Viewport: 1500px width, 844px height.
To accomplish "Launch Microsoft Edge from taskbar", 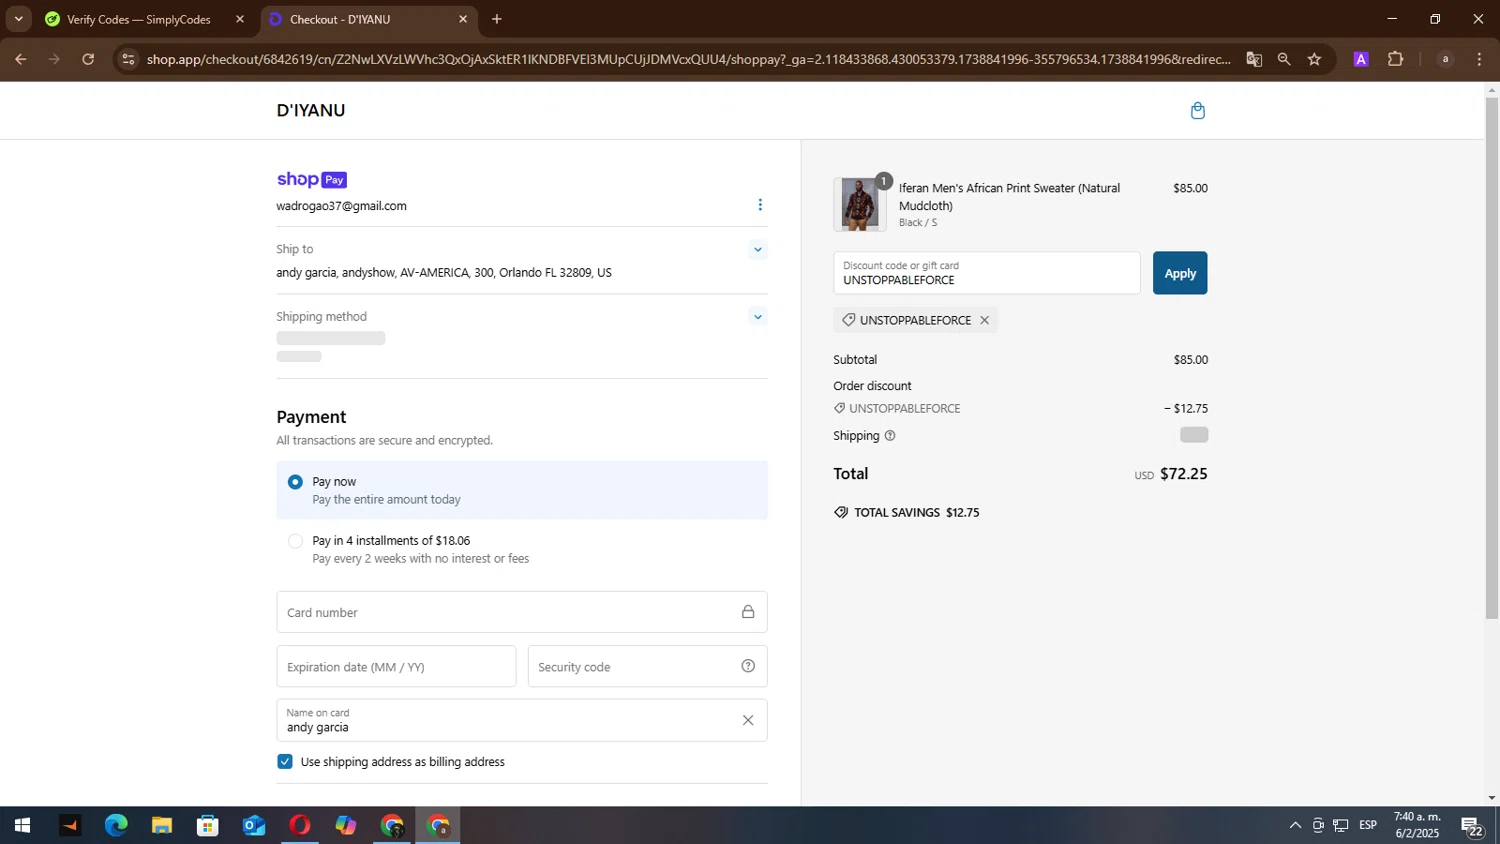I will [116, 826].
